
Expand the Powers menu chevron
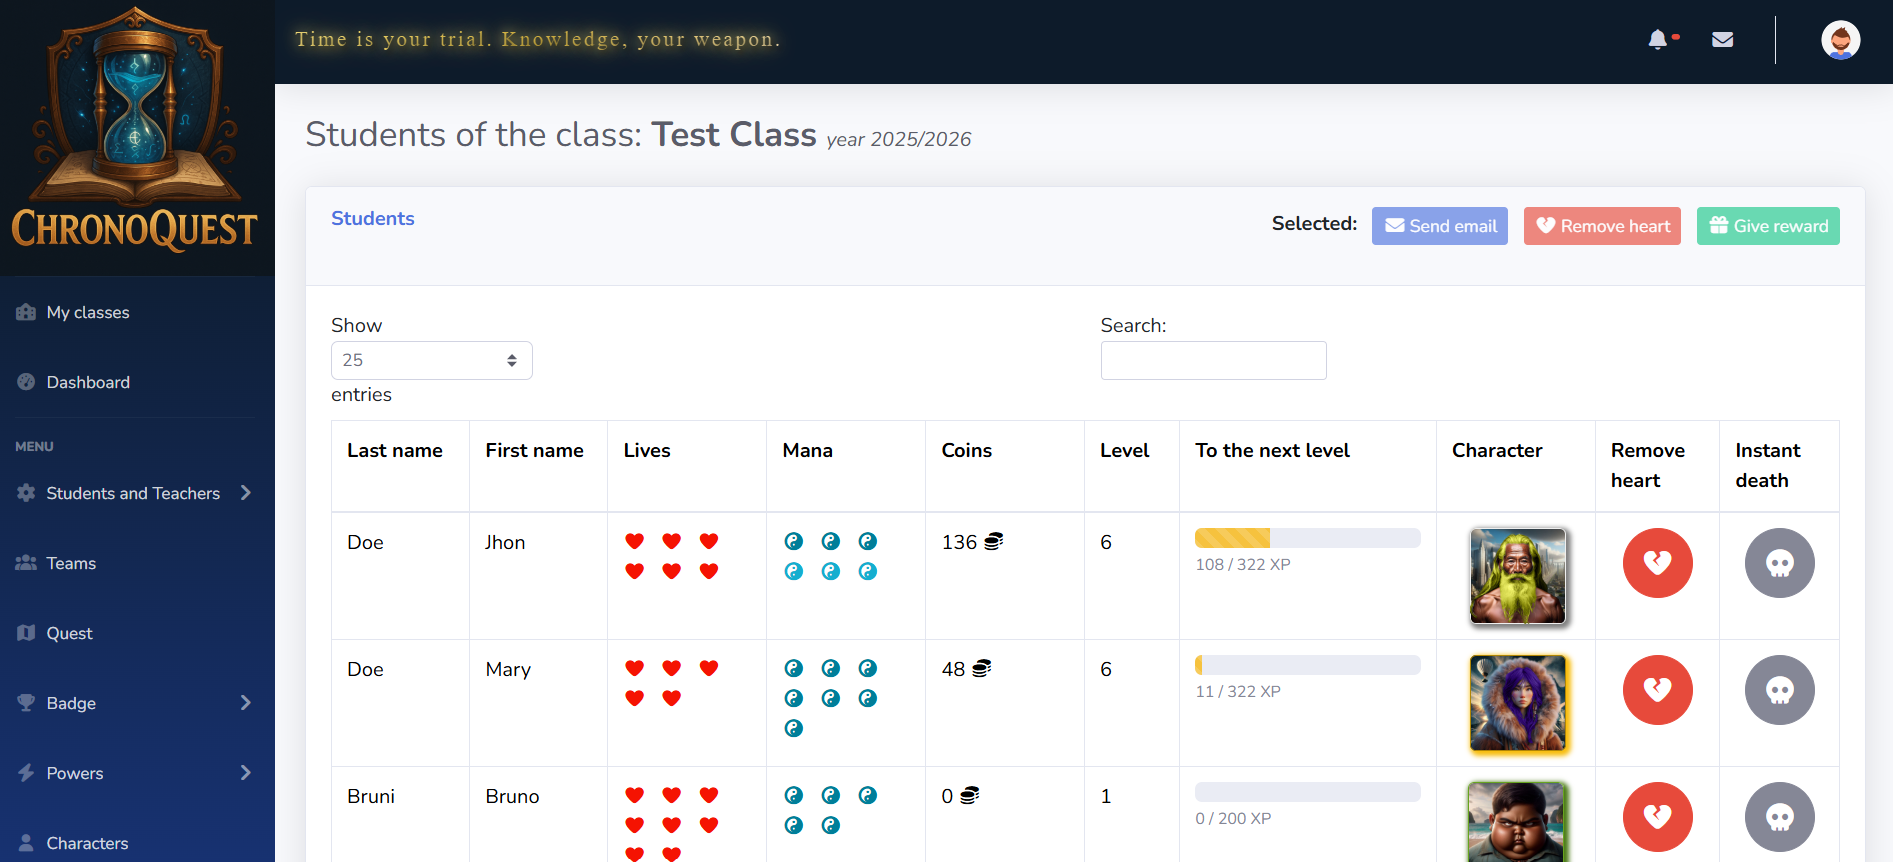click(245, 773)
